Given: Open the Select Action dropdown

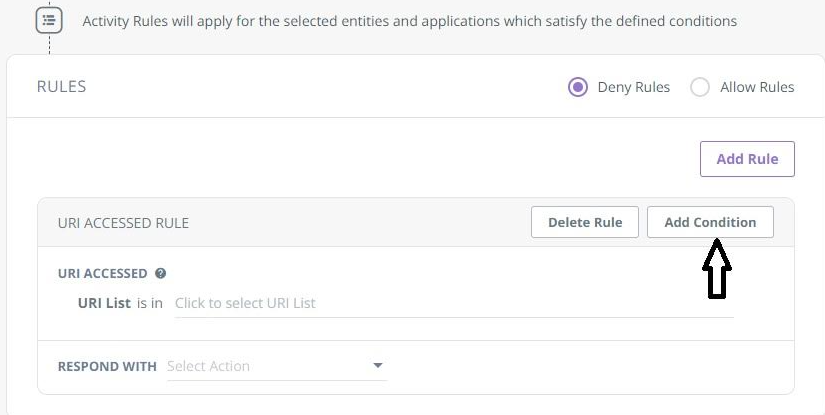Looking at the screenshot, I should (266, 366).
